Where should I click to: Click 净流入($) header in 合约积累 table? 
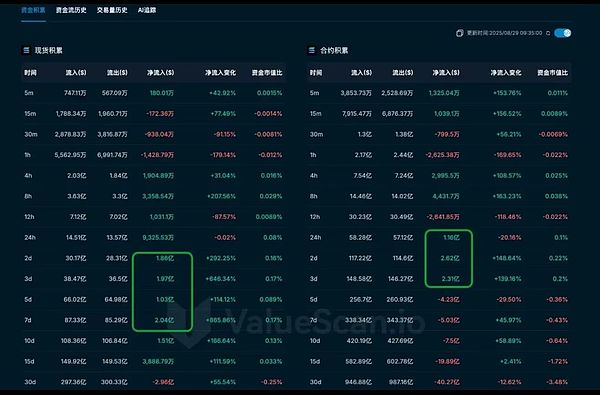[x=446, y=73]
